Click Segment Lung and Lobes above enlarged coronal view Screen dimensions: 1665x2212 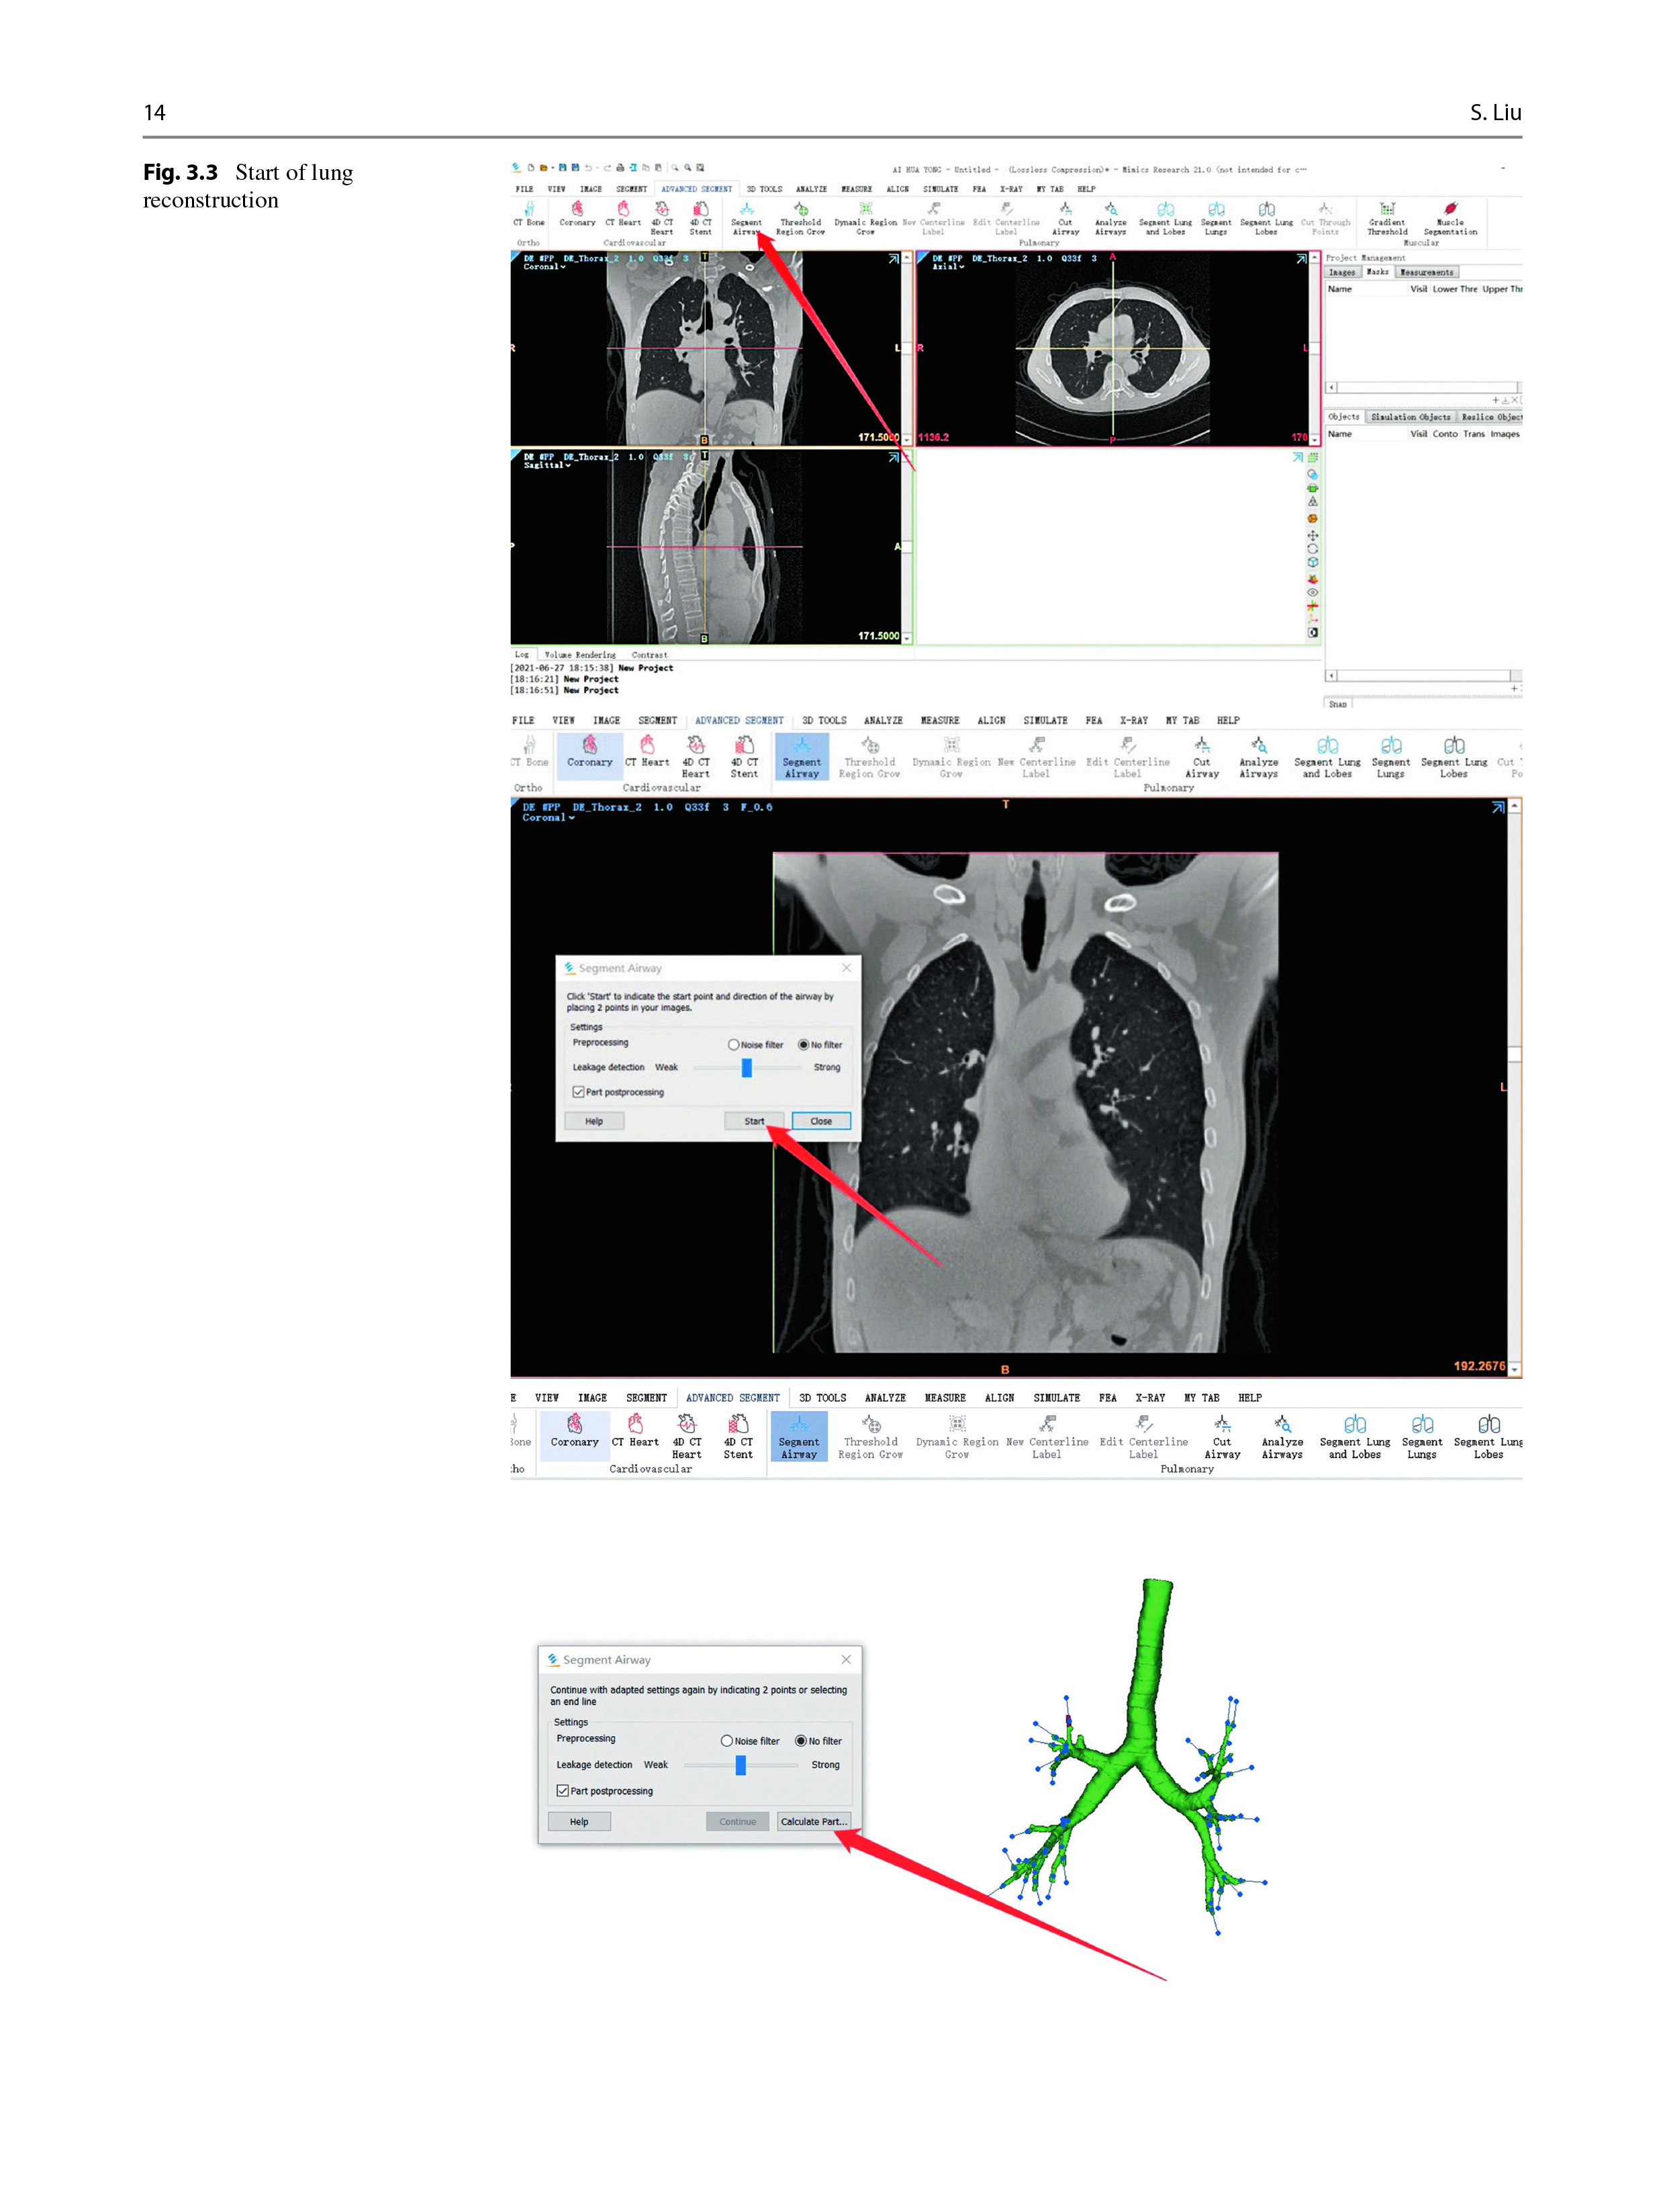pos(1327,757)
